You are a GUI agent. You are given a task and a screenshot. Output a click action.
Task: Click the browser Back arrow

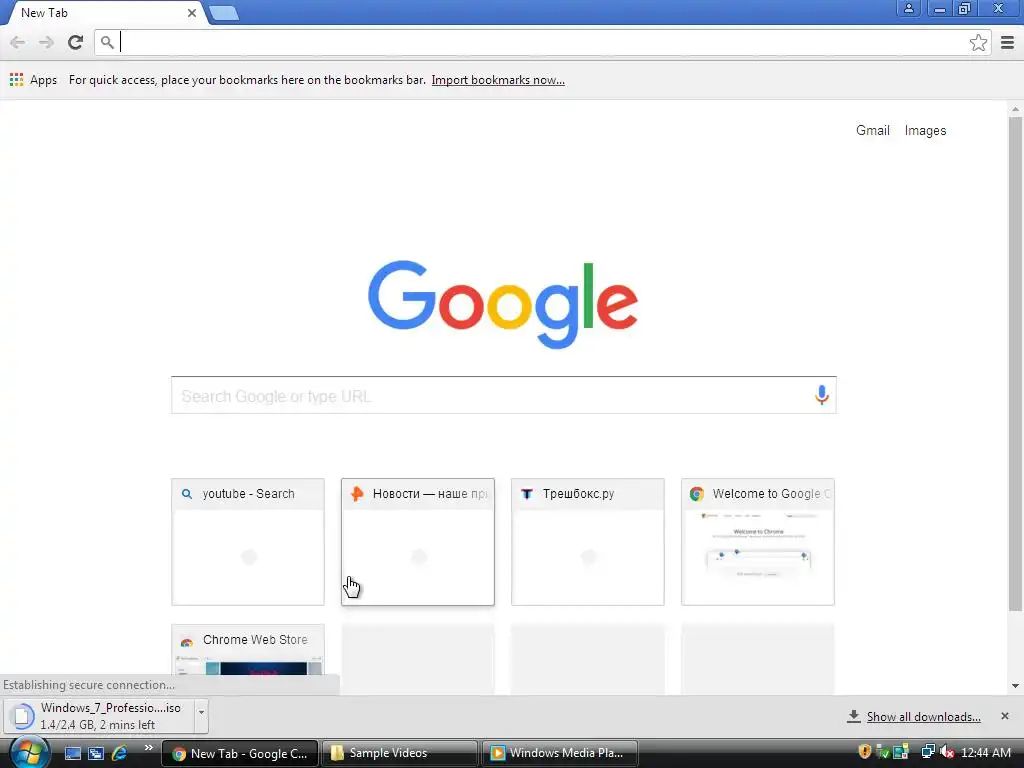(x=18, y=43)
